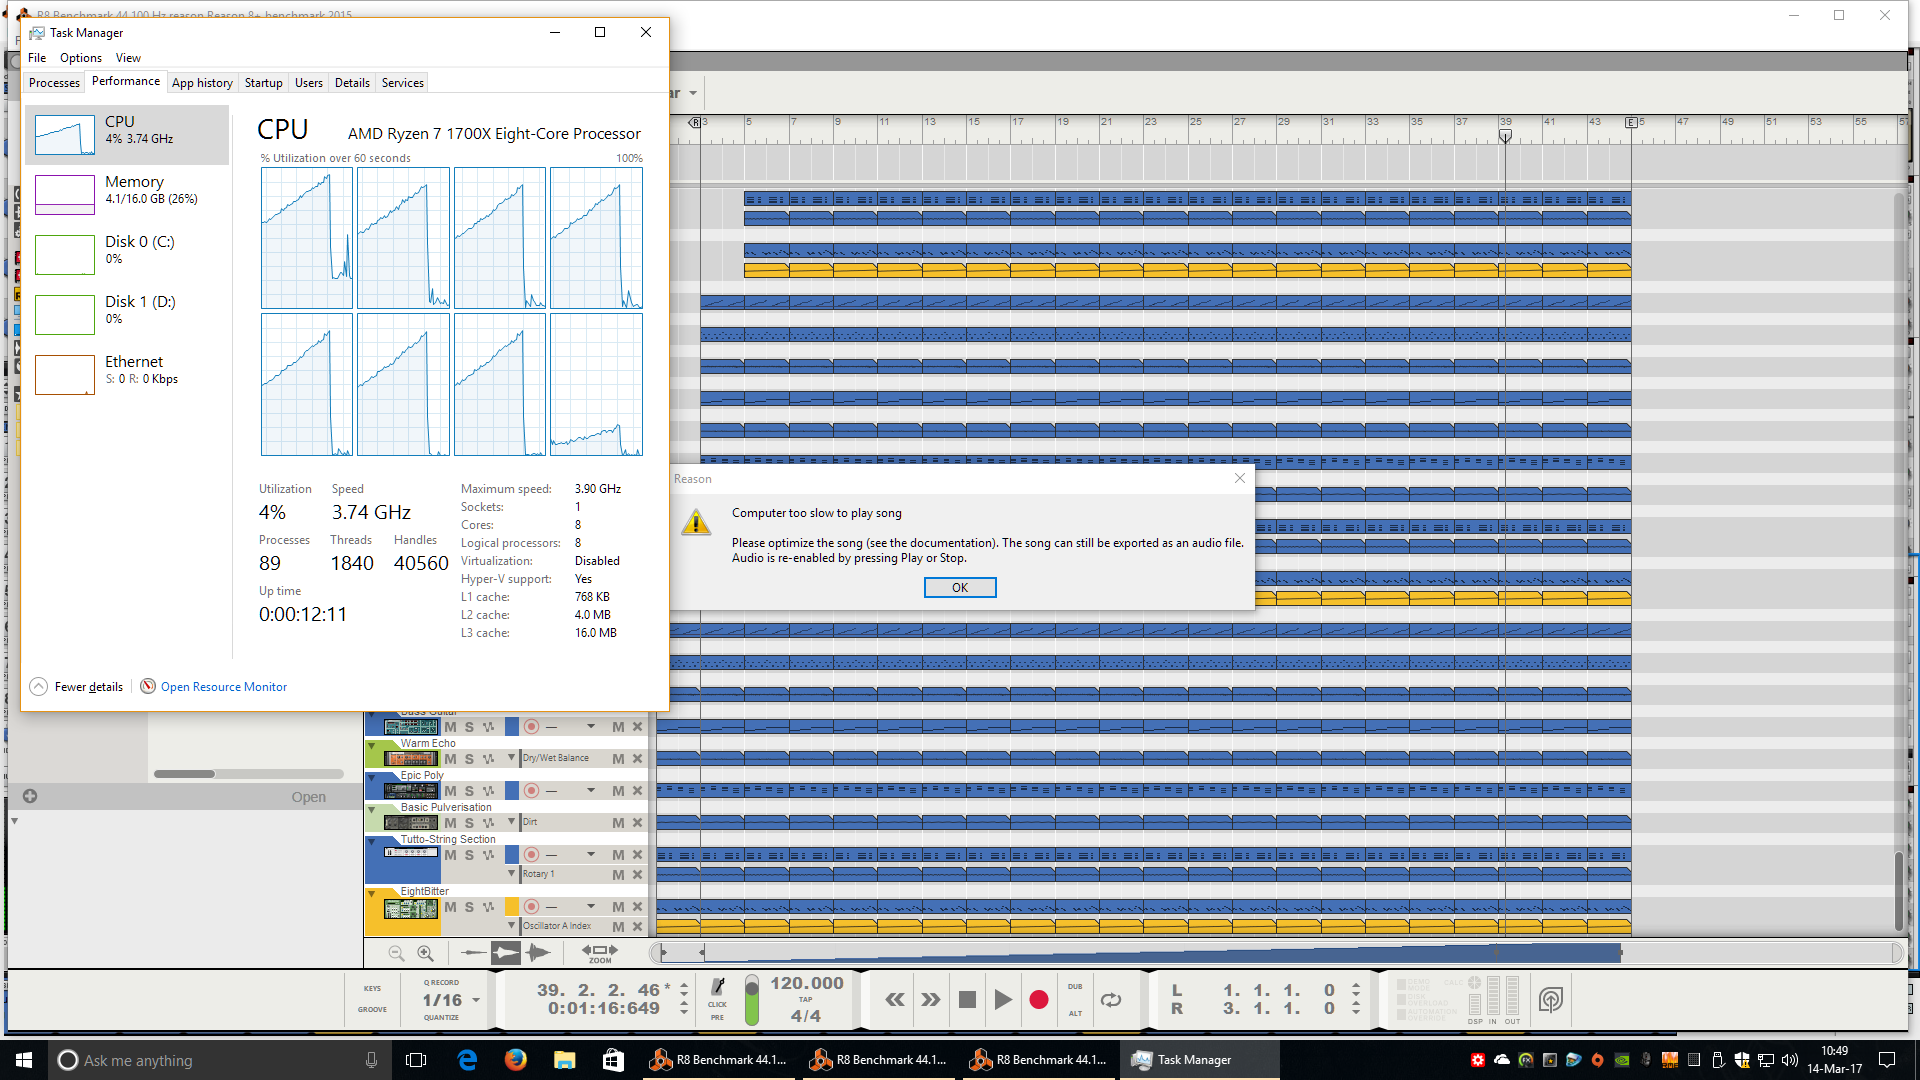Screen dimensions: 1920x1080
Task: Collapse Task Manager with Fewer details
Action: [77, 686]
